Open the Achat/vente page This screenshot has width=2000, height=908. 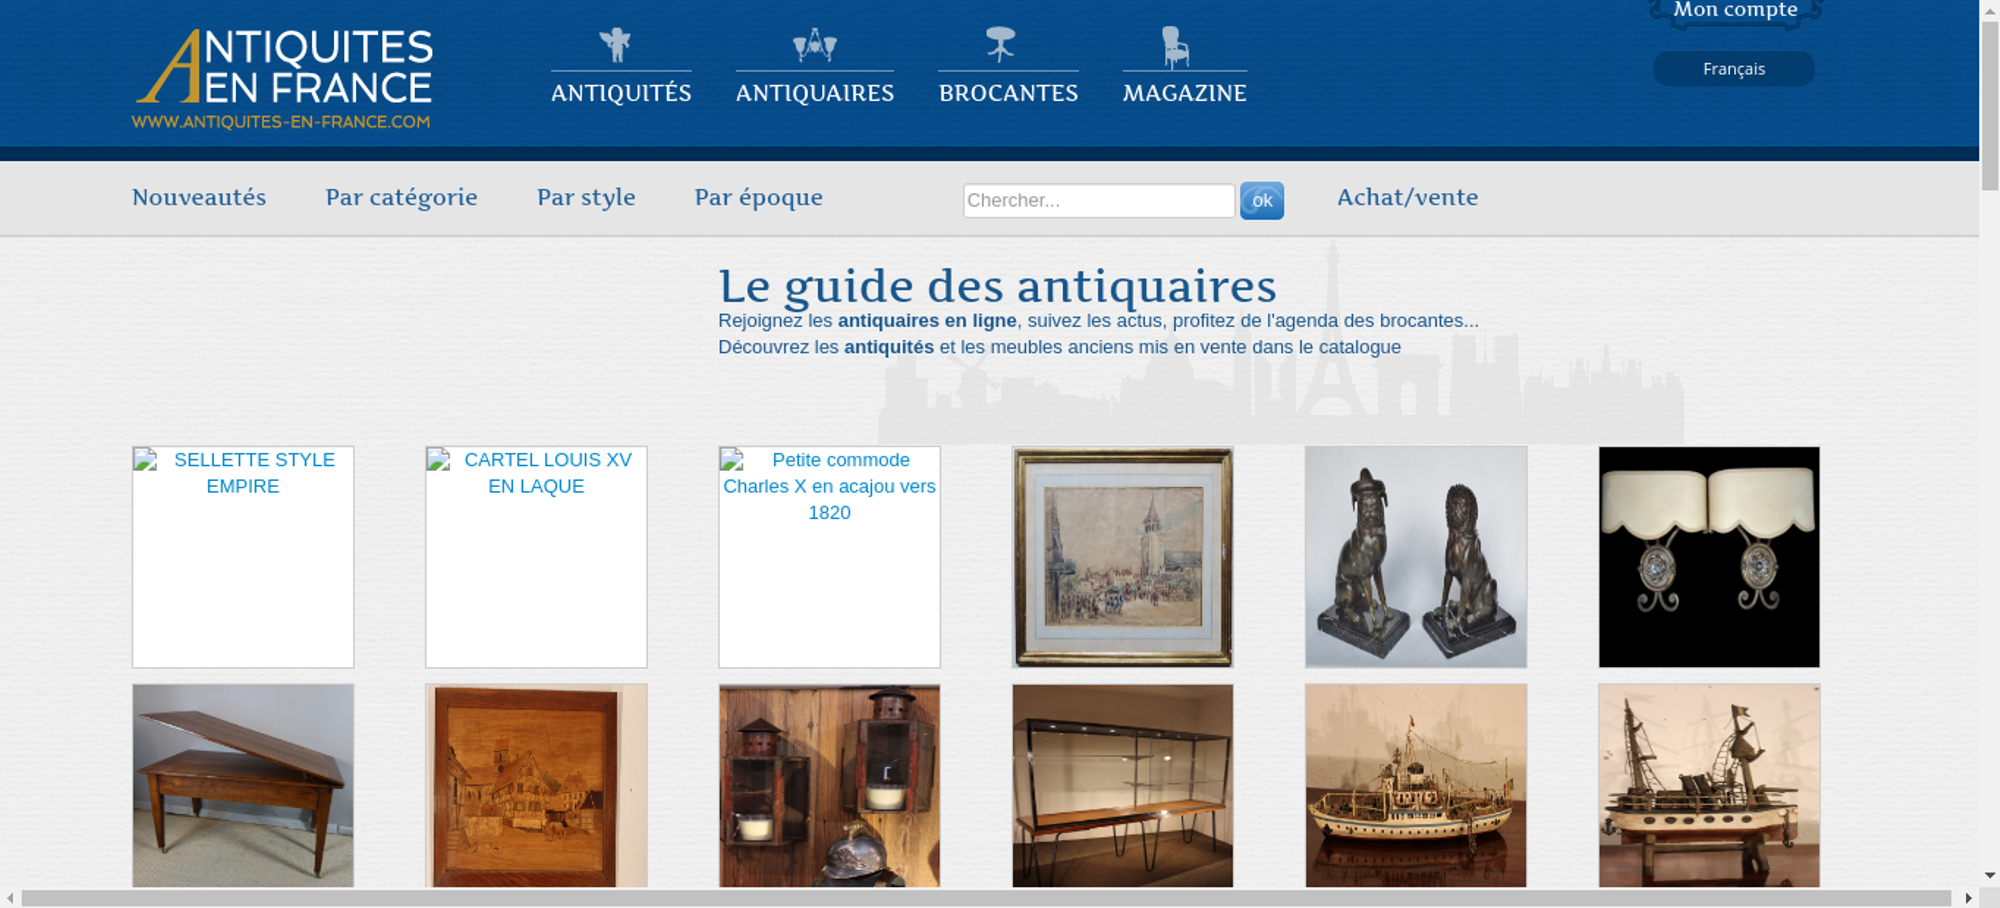click(1407, 198)
